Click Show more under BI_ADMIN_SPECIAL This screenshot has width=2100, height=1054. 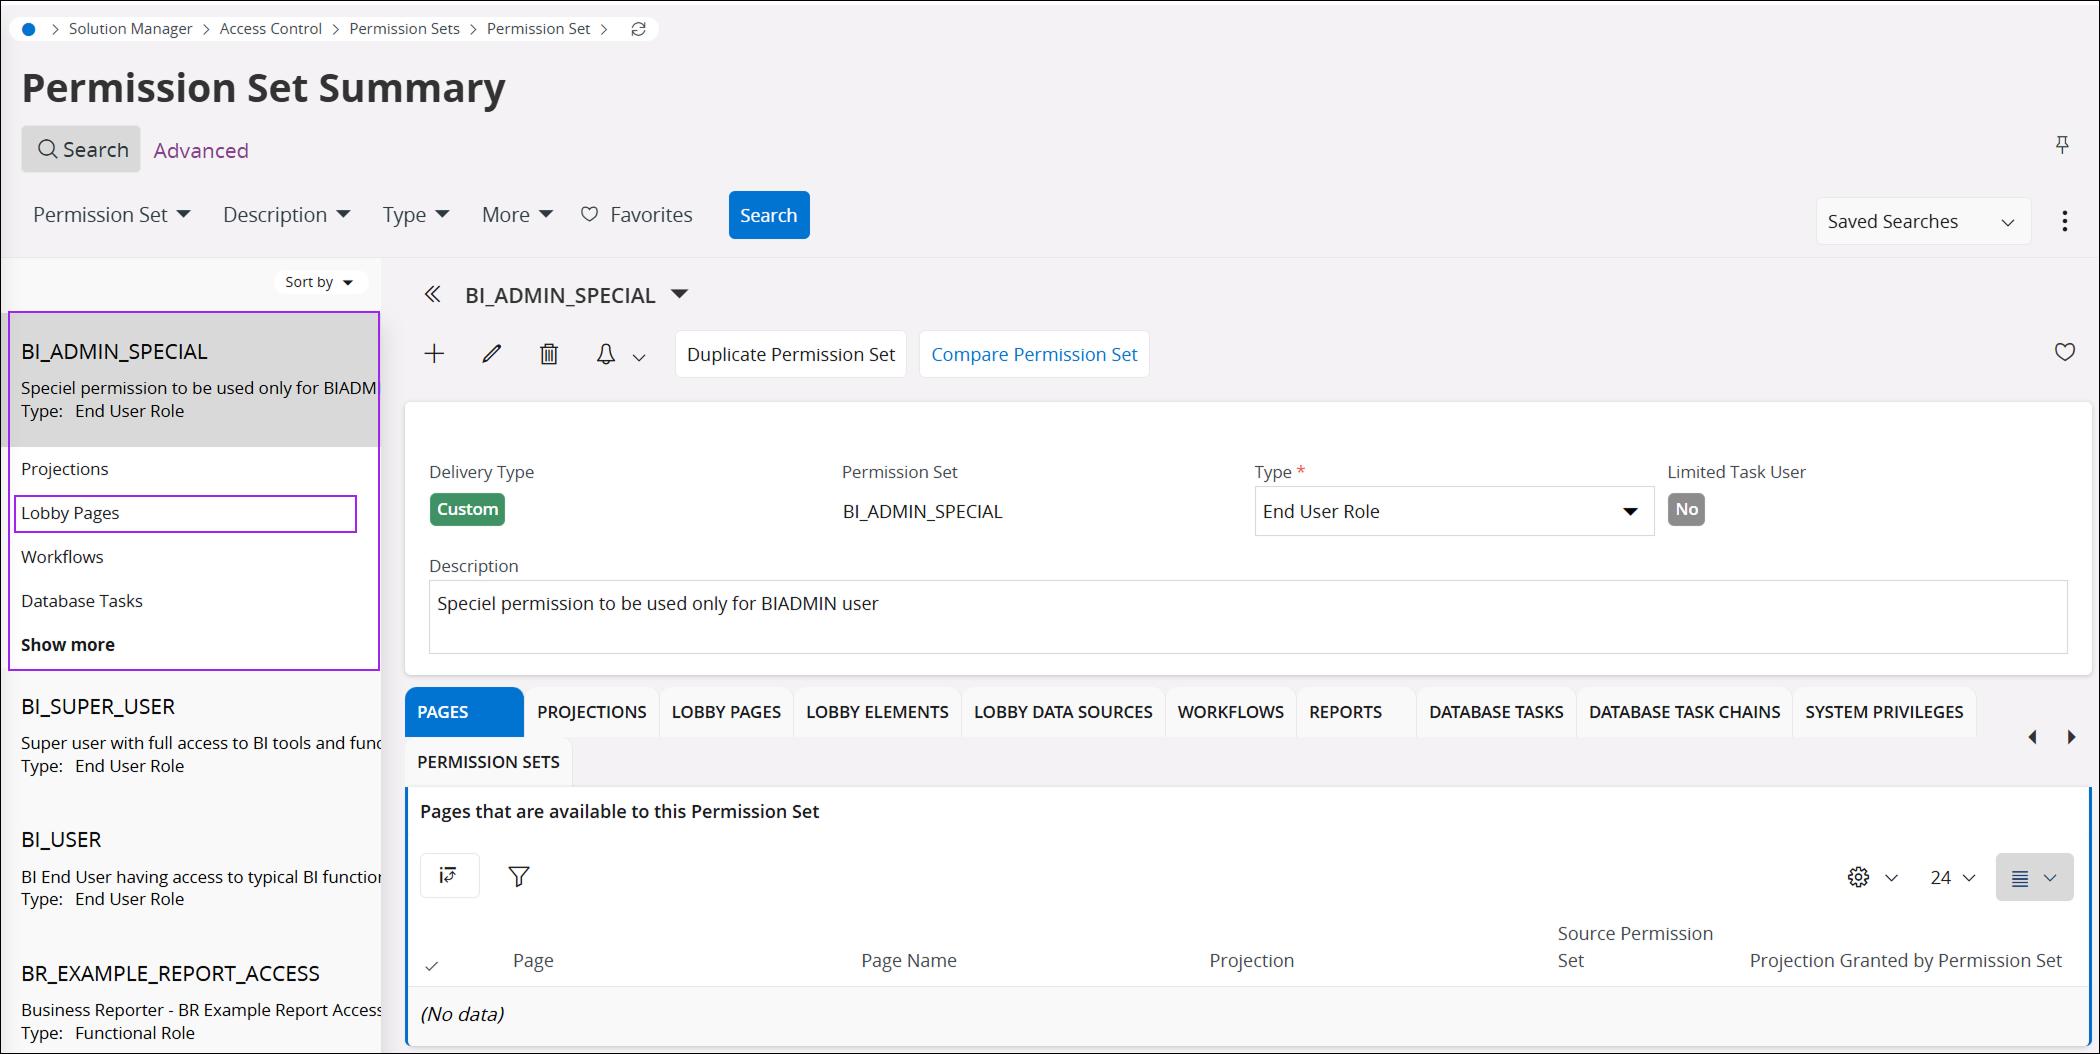[68, 645]
